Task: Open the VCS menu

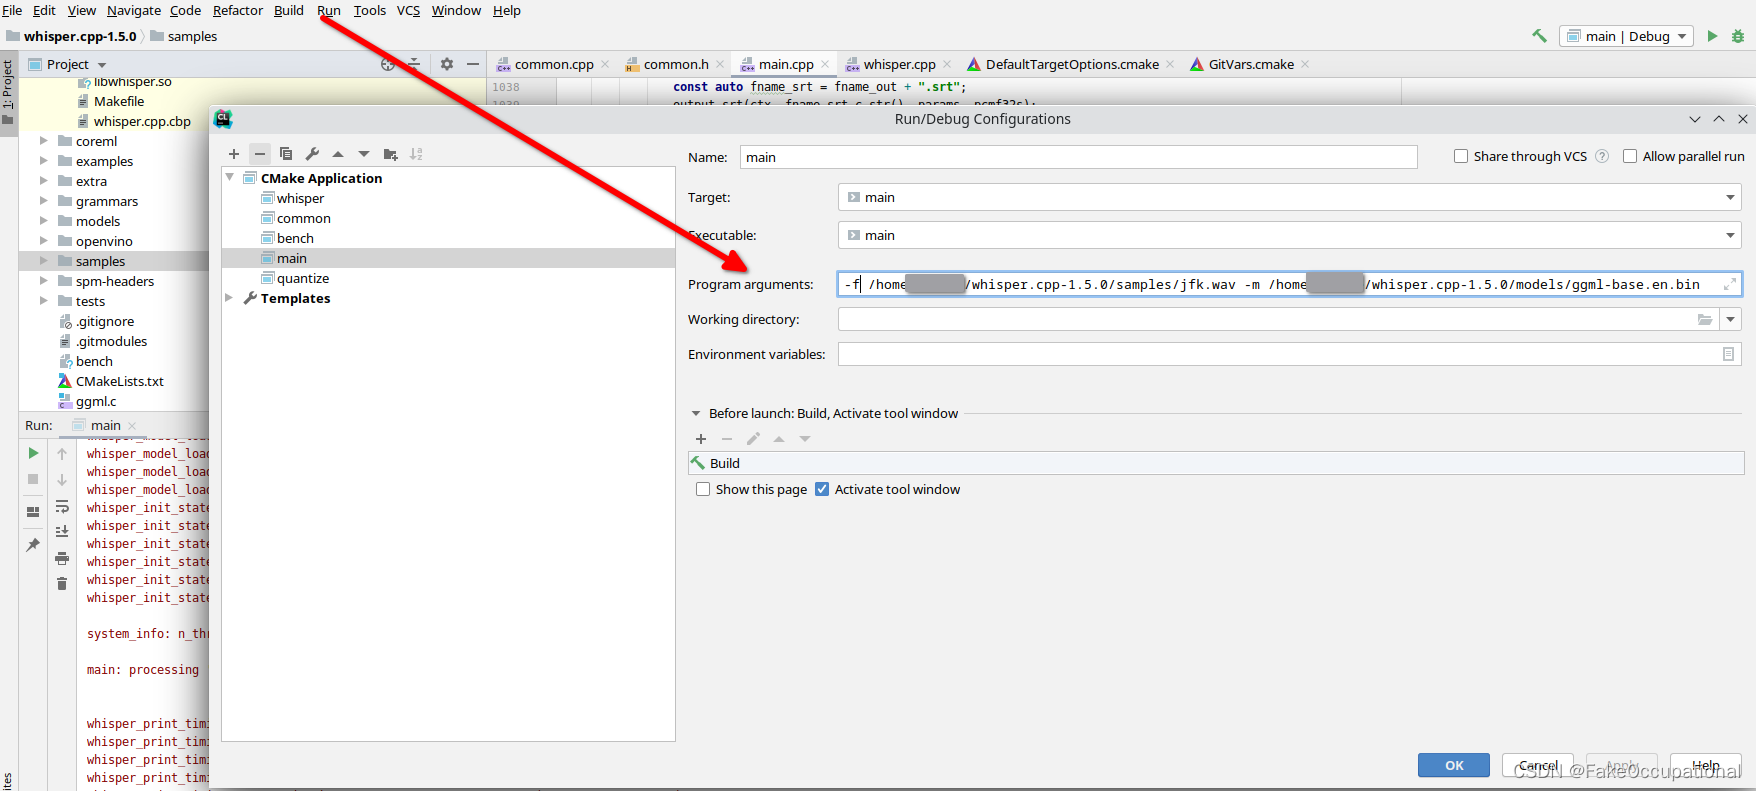Action: pyautogui.click(x=408, y=10)
